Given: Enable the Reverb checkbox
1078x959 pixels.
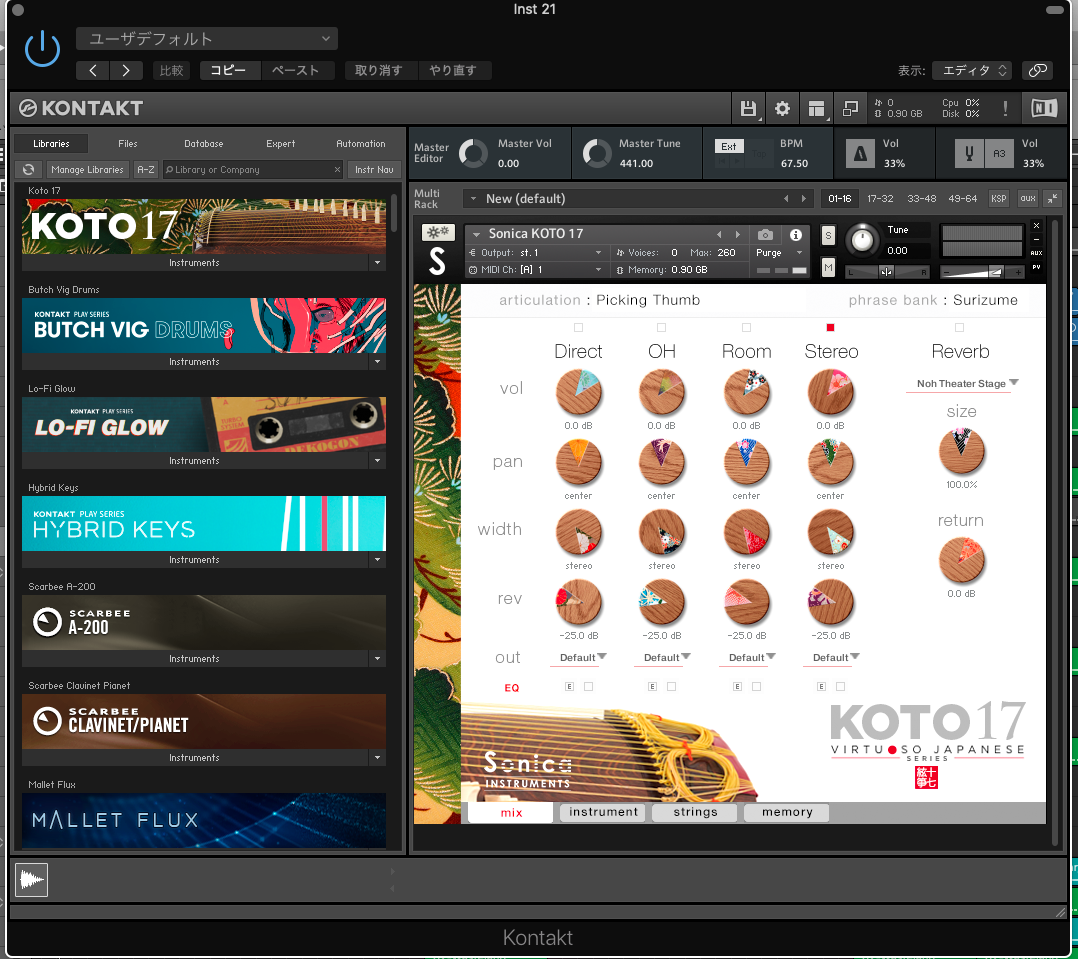Looking at the screenshot, I should tap(960, 328).
